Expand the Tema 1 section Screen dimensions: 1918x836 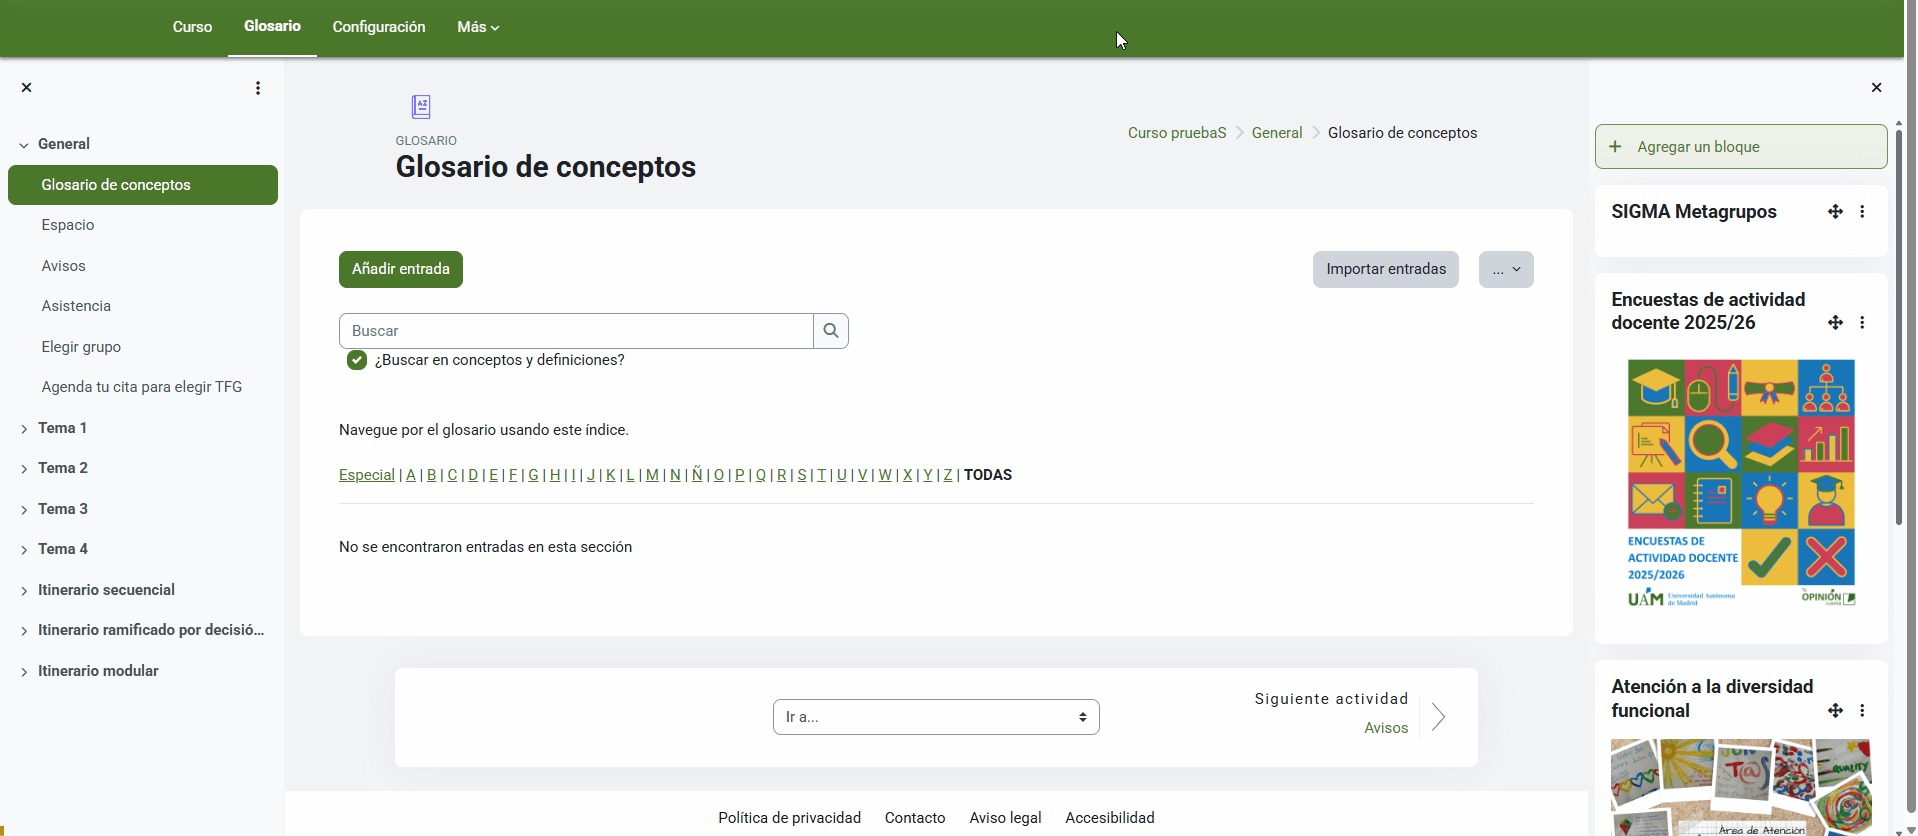click(24, 429)
